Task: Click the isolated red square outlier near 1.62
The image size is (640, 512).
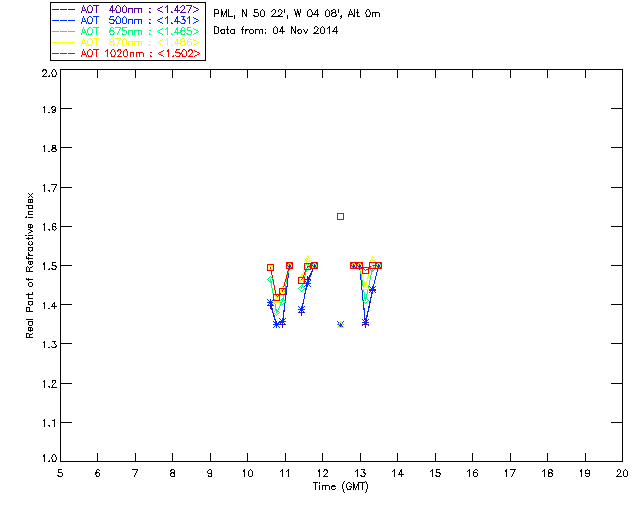Action: 340,216
